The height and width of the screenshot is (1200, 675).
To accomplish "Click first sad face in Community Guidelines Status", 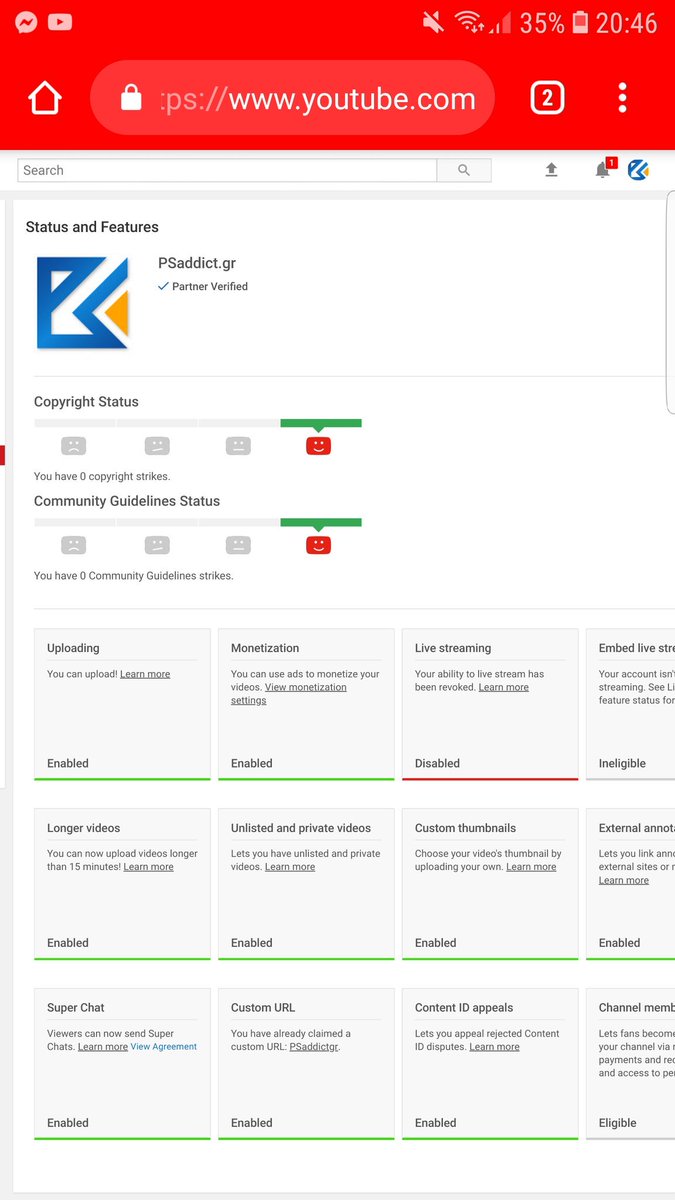I will (73, 545).
